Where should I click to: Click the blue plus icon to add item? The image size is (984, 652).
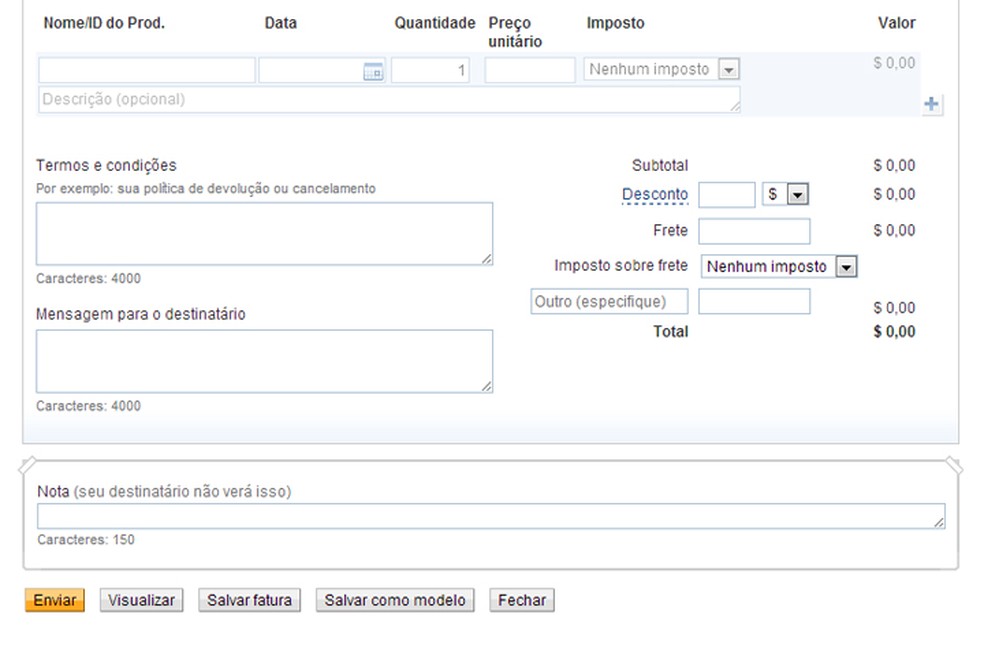click(932, 102)
